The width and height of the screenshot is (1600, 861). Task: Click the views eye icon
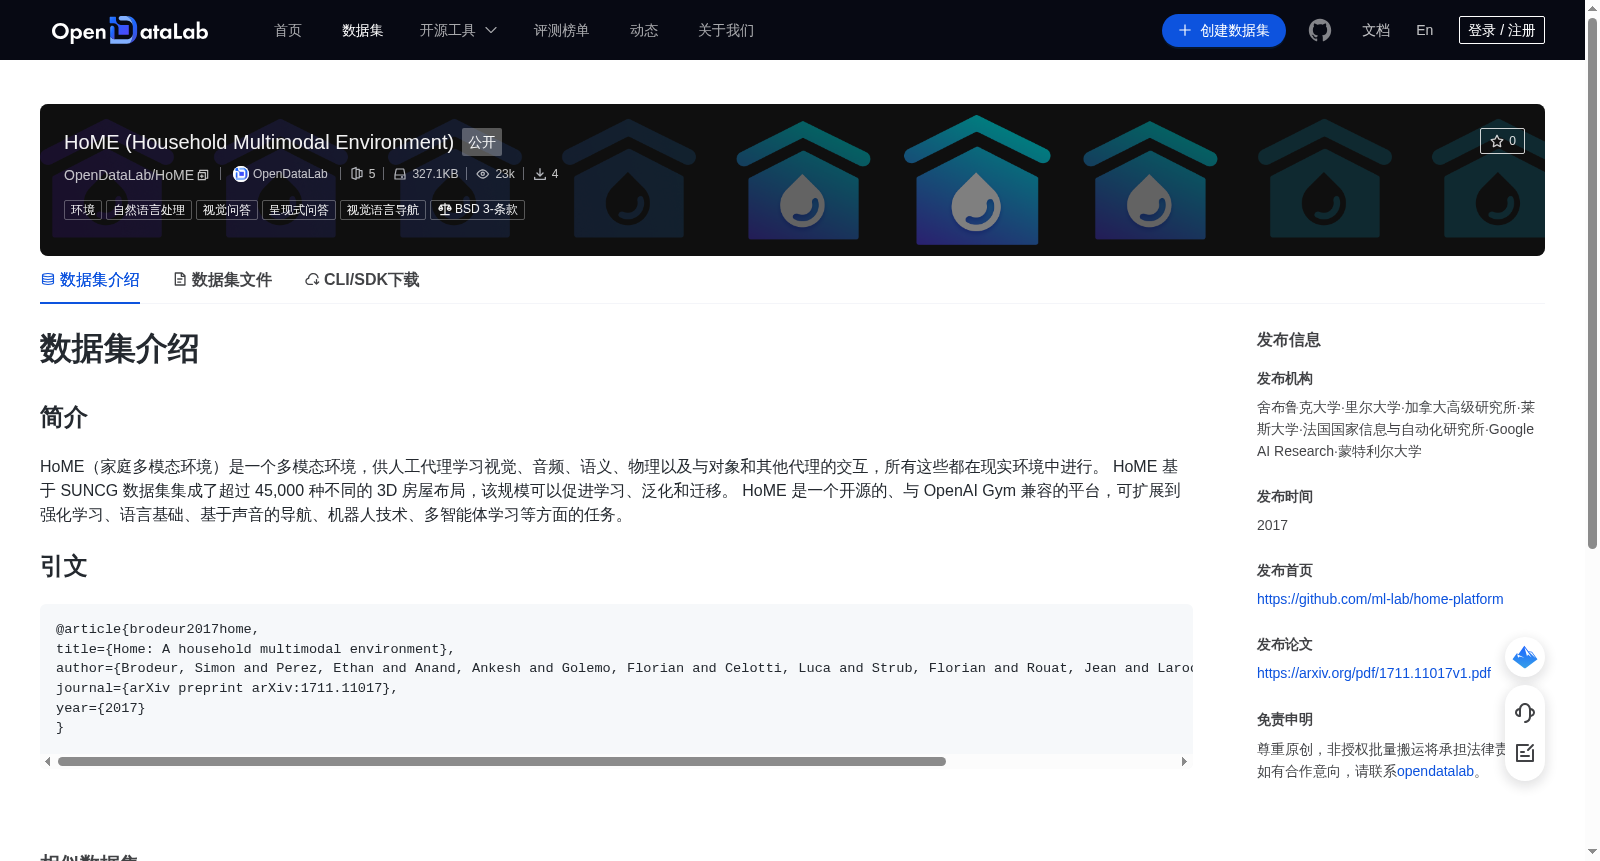pyautogui.click(x=483, y=174)
